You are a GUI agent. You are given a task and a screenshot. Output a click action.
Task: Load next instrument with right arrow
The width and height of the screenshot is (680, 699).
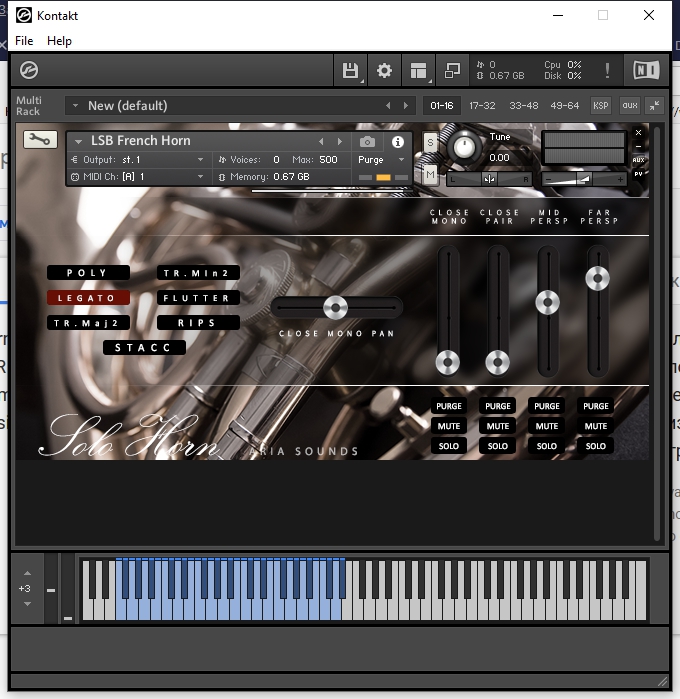pos(340,142)
